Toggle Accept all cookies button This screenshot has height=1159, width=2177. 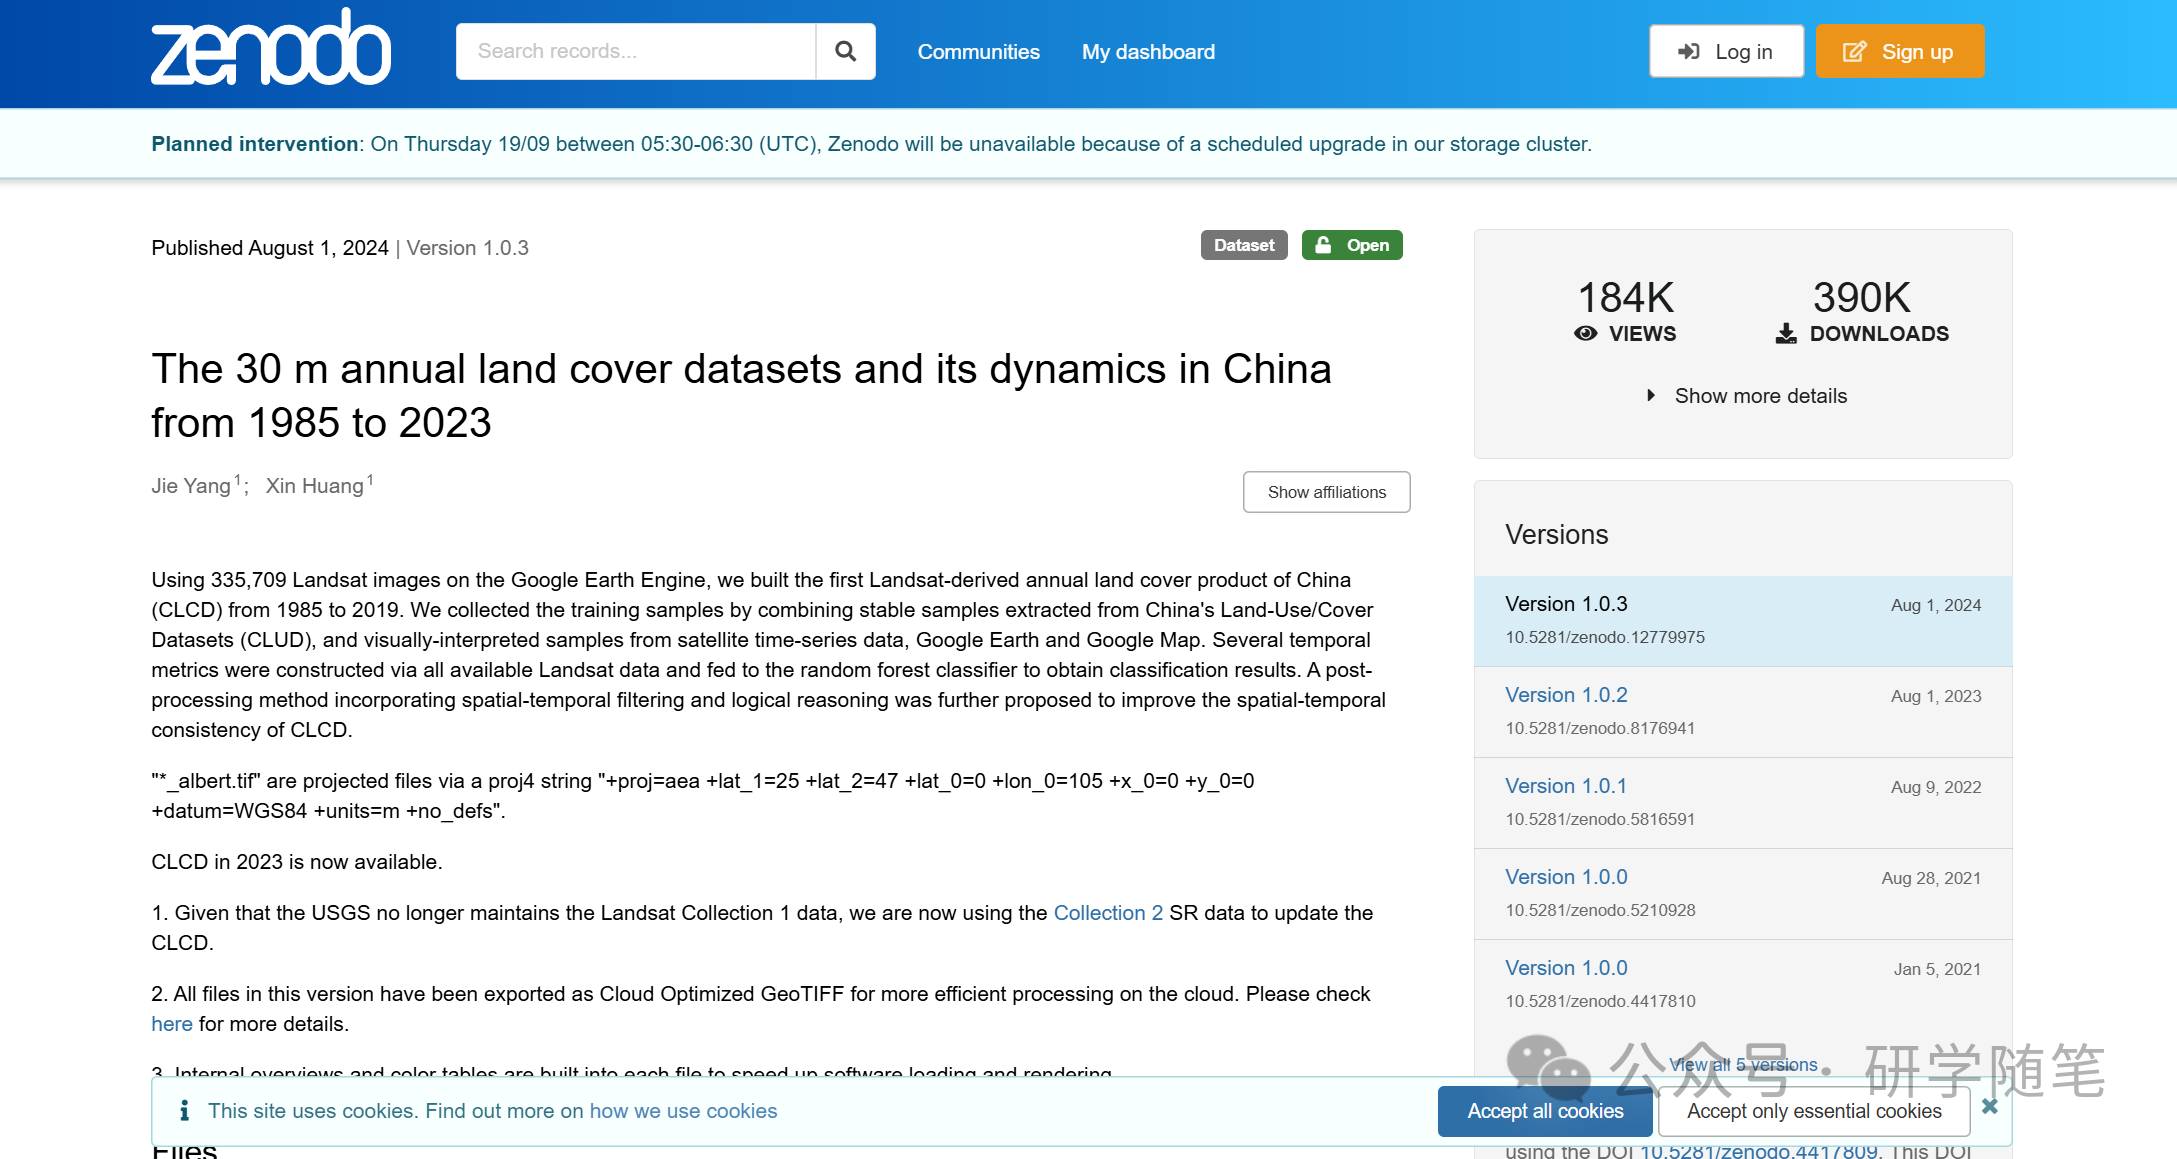click(1548, 1111)
